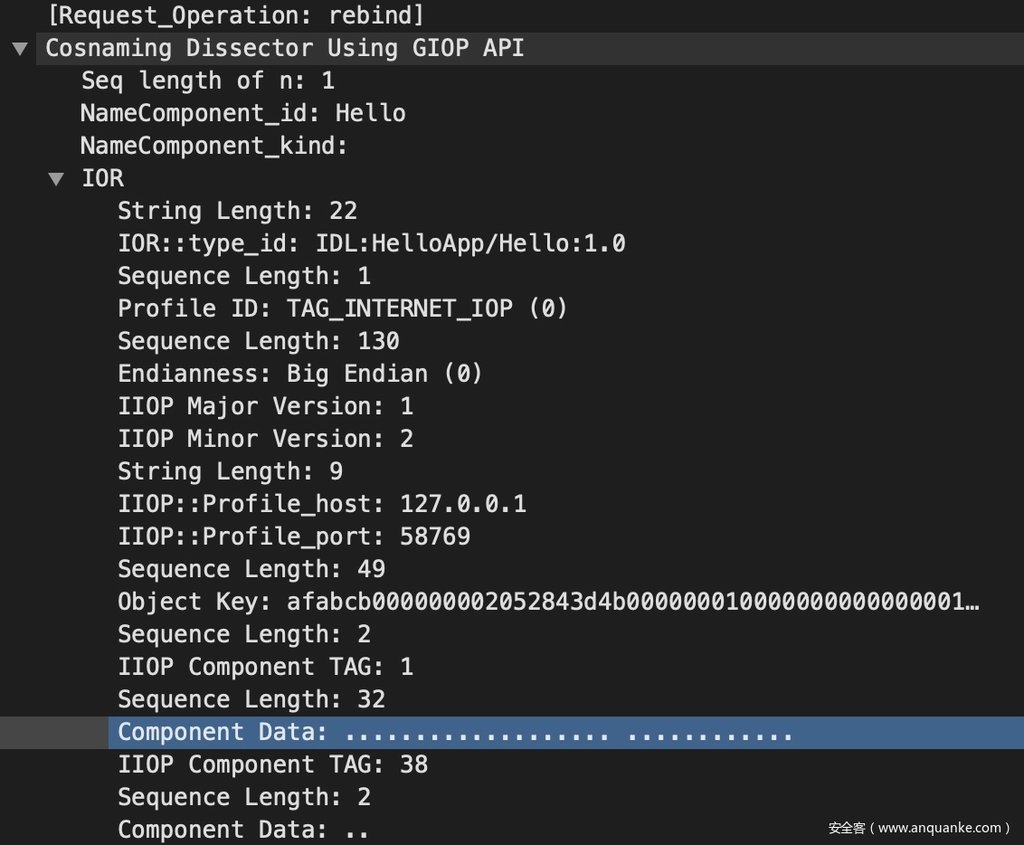Click the highlighted Component Data row
The height and width of the screenshot is (845, 1024).
(455, 732)
